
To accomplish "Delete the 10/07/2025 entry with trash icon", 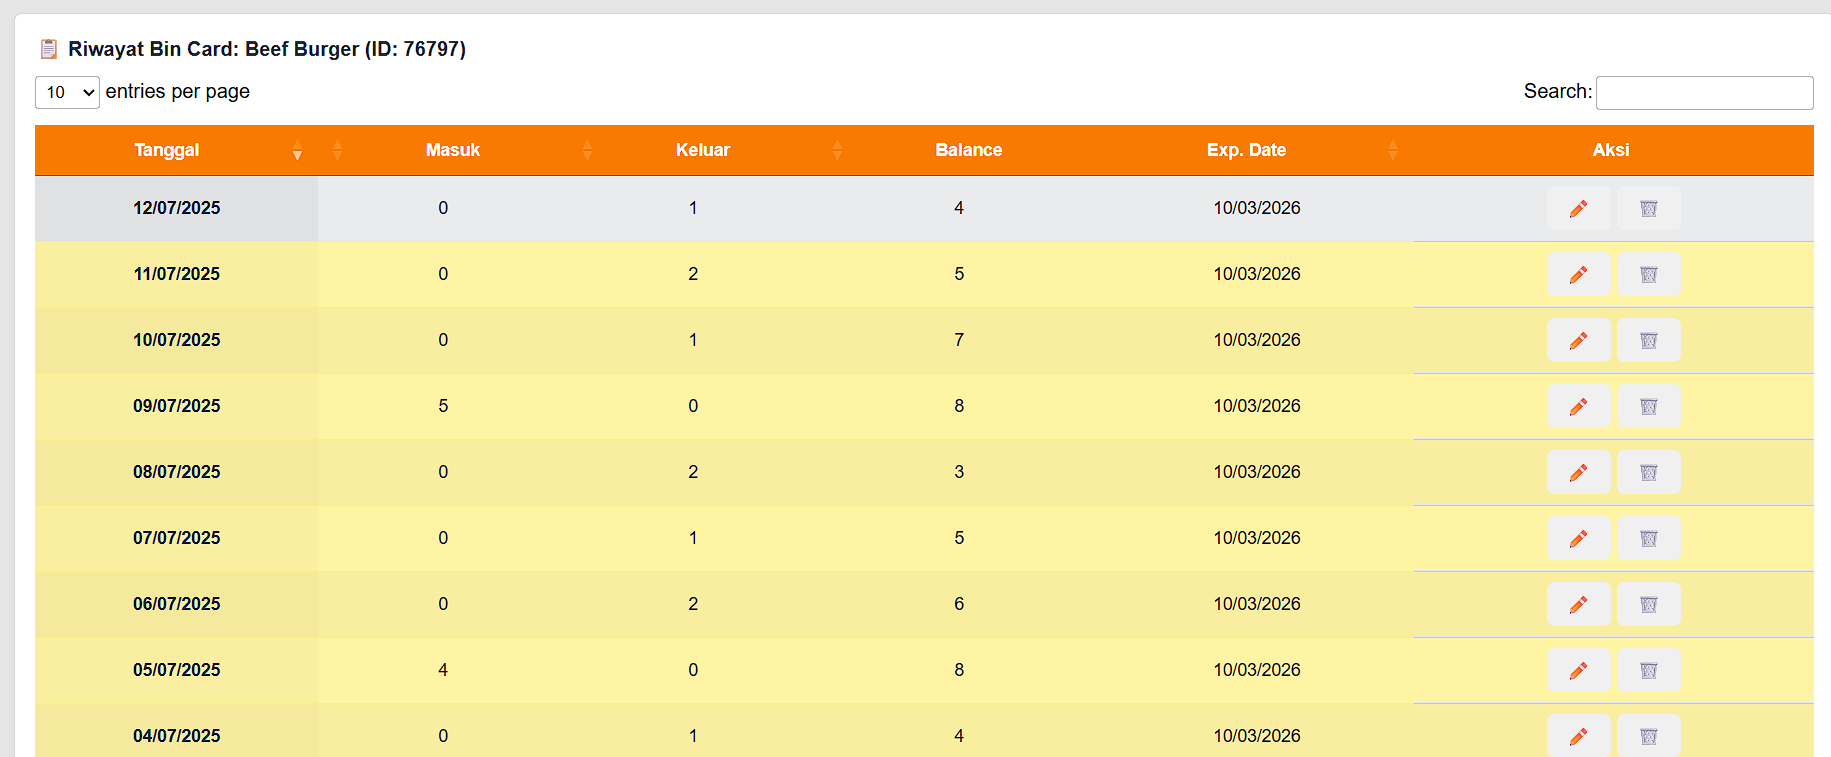I will 1649,340.
